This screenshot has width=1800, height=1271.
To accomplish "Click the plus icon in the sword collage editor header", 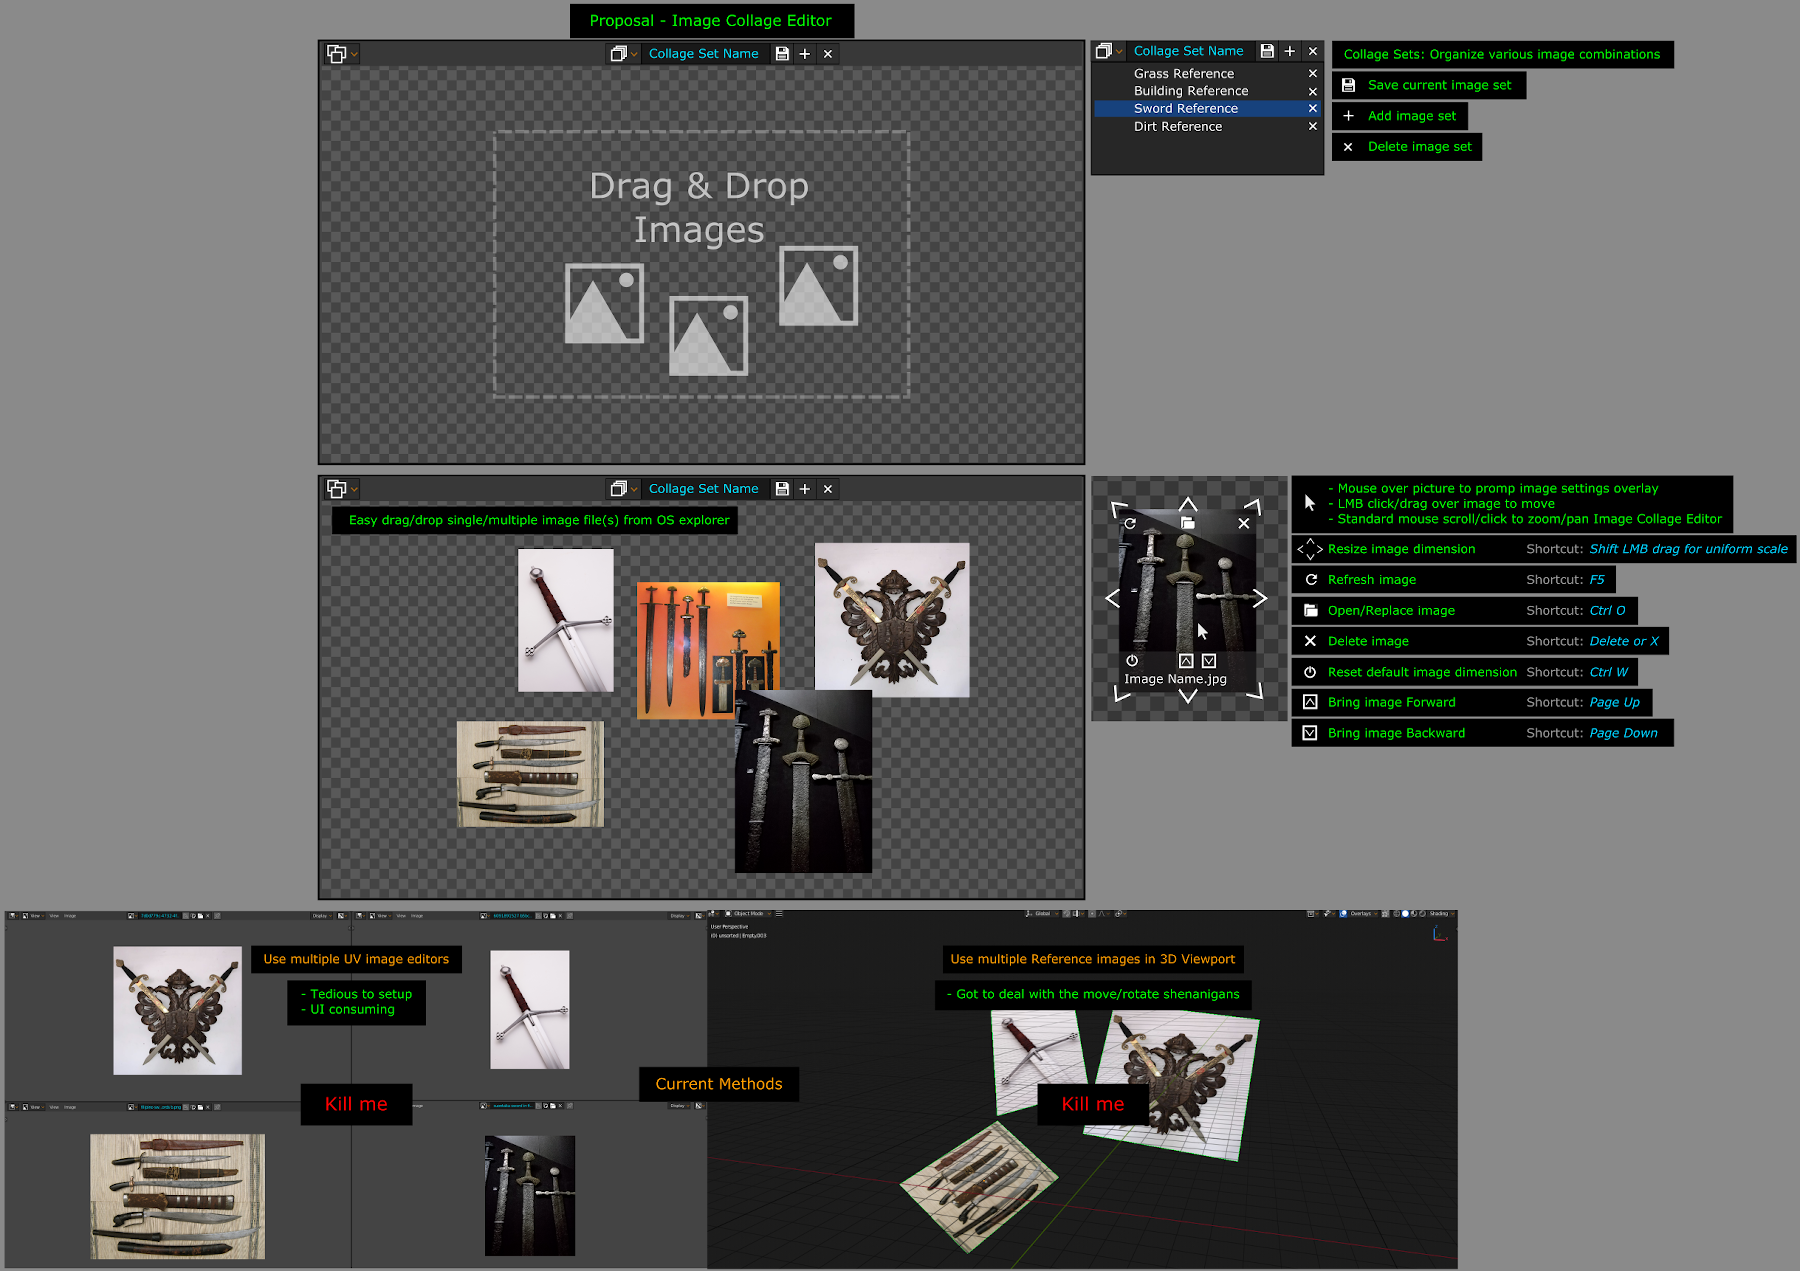I will tap(805, 489).
